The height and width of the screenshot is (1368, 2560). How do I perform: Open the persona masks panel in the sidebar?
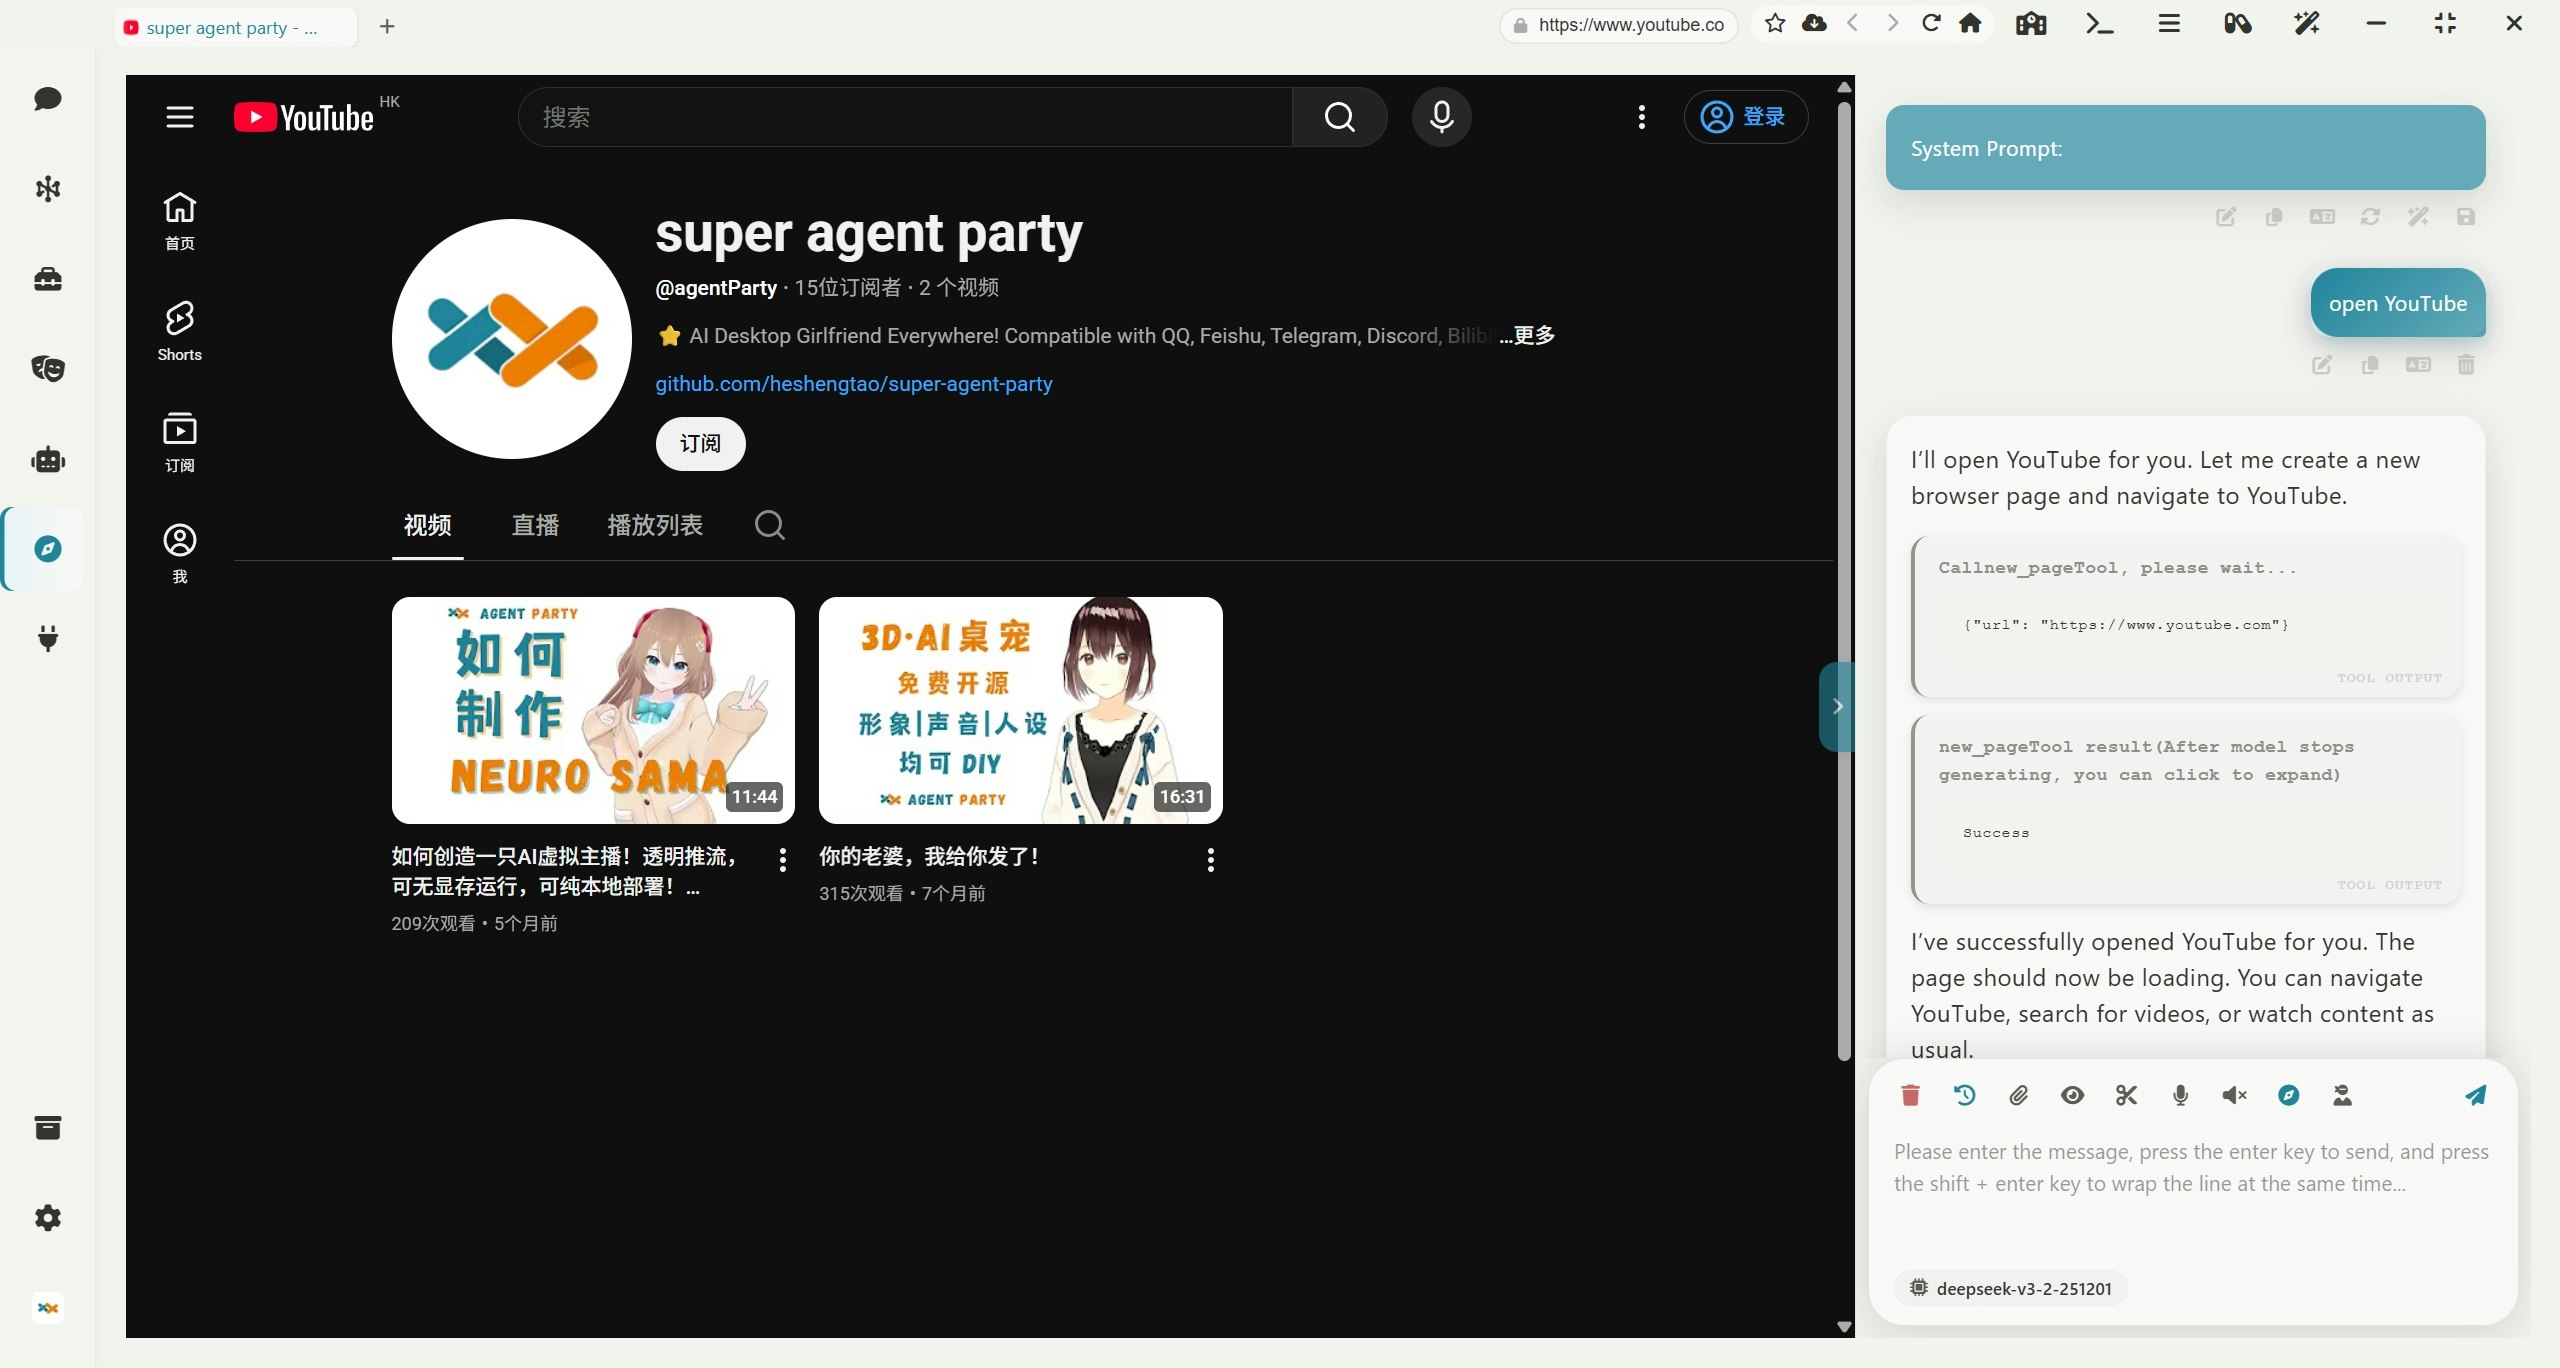pyautogui.click(x=47, y=368)
